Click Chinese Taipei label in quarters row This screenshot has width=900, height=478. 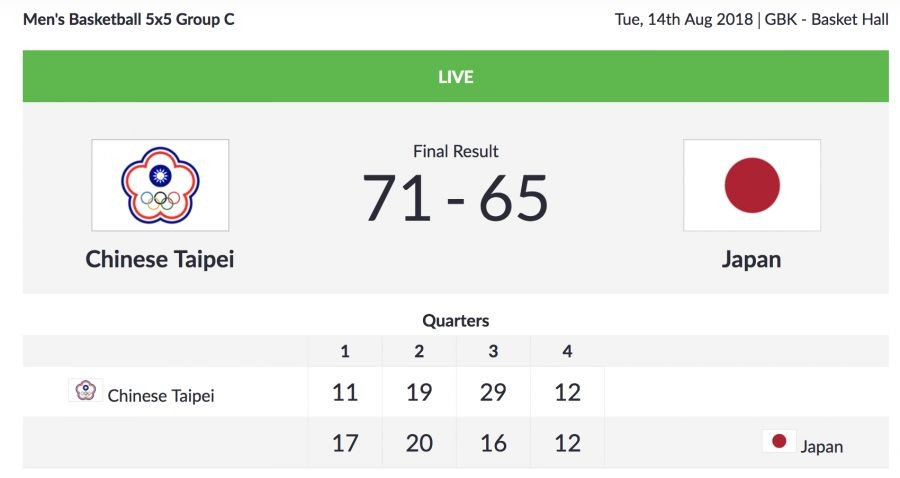coord(161,396)
